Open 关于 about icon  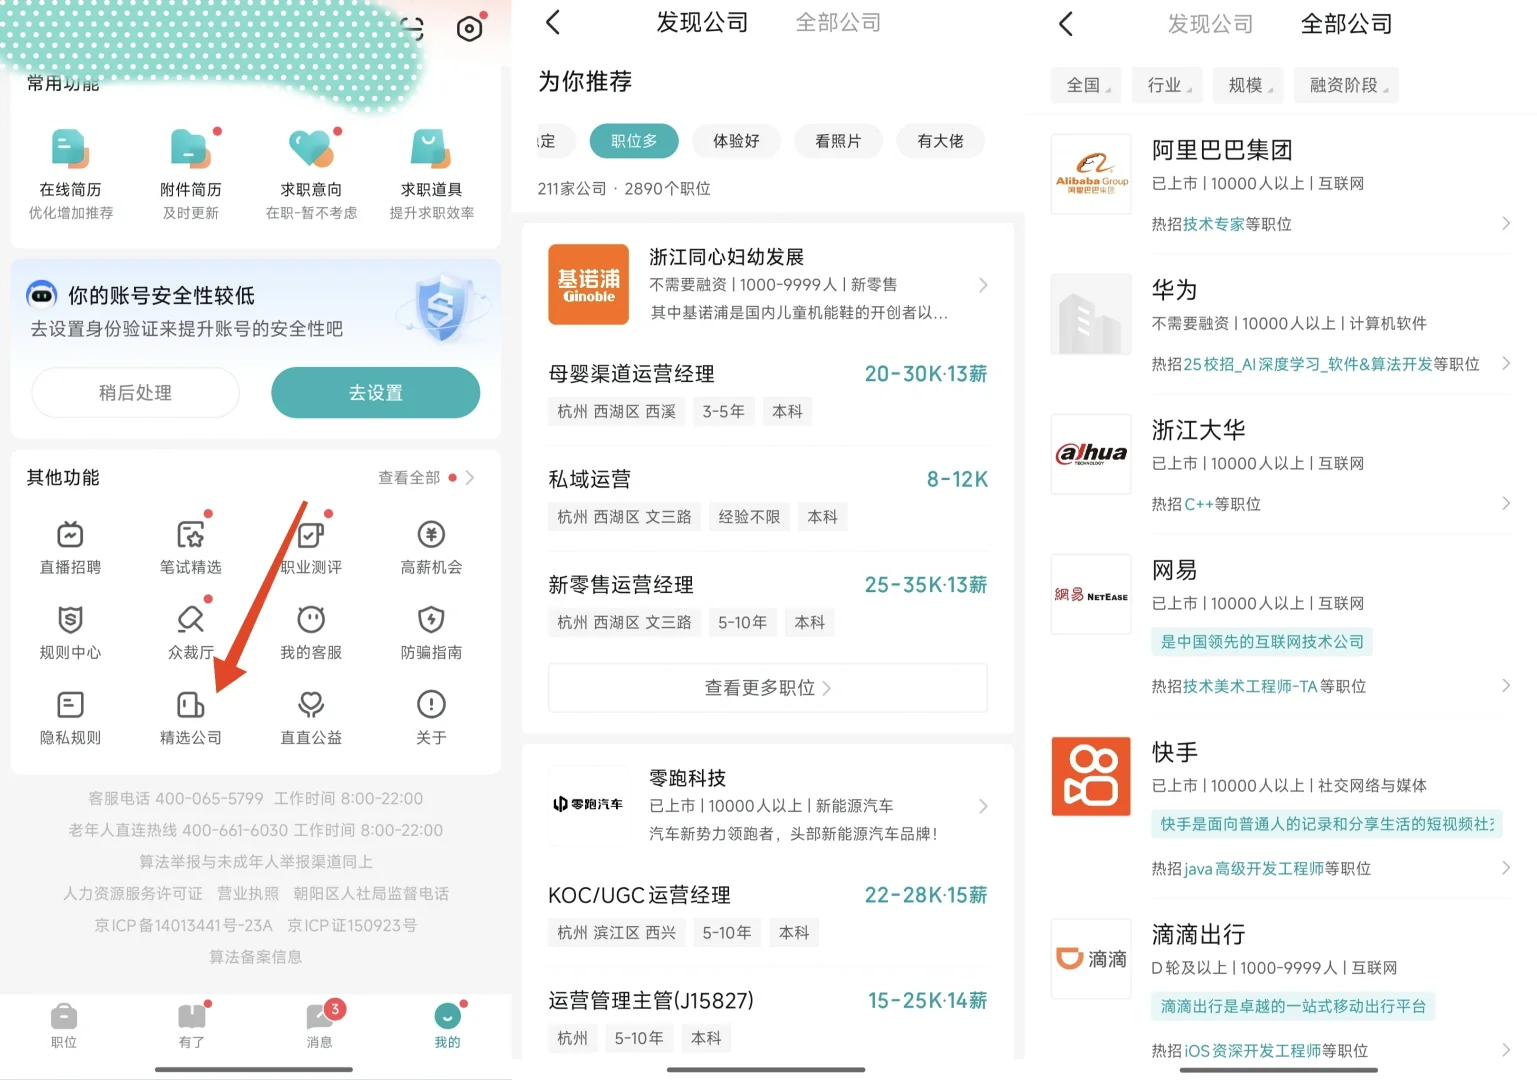(x=431, y=705)
